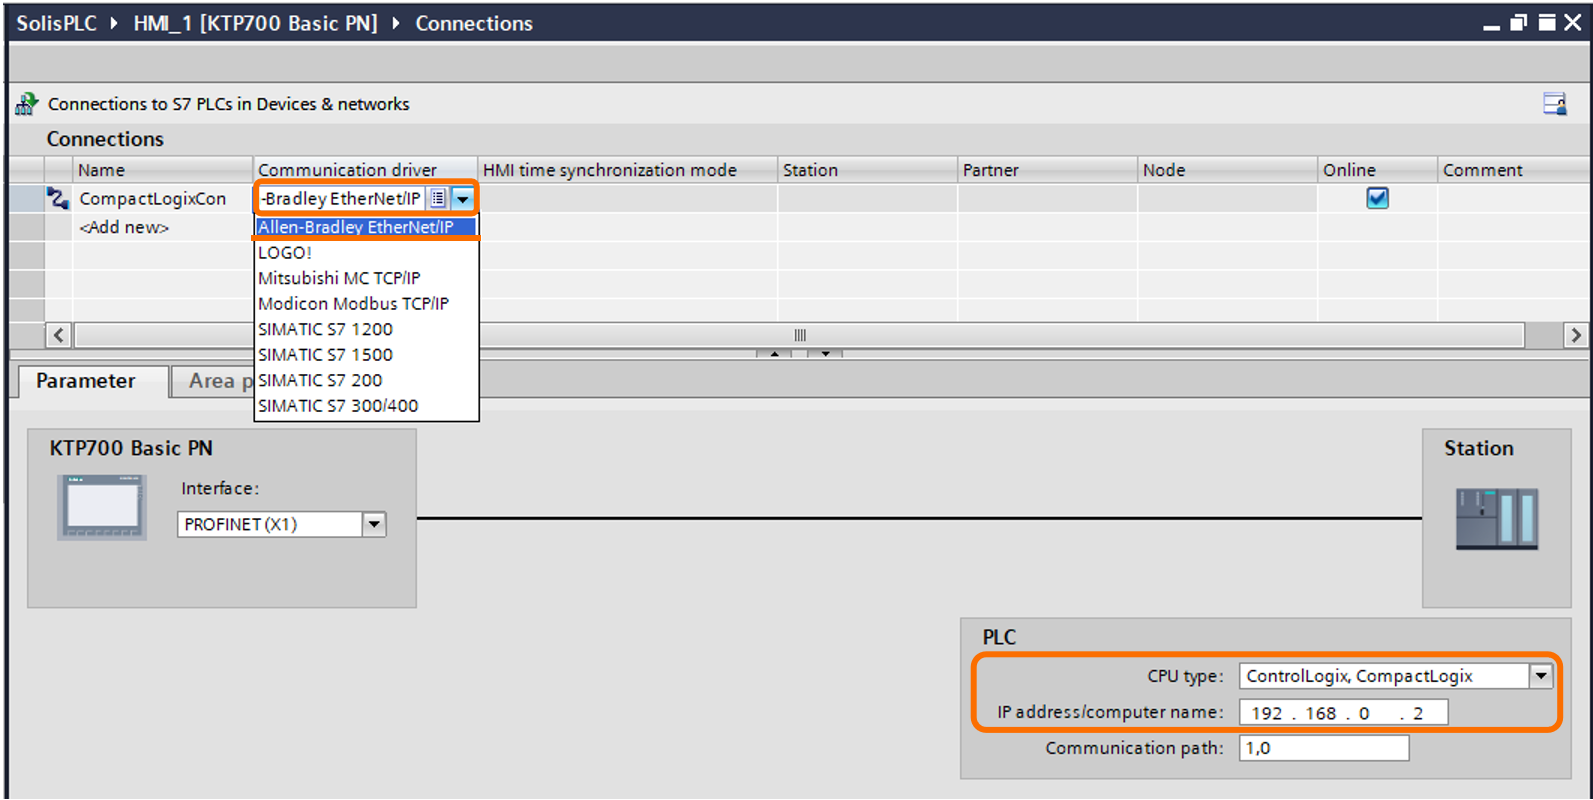1593x800 pixels.
Task: Click the Online column header
Action: tap(1377, 170)
